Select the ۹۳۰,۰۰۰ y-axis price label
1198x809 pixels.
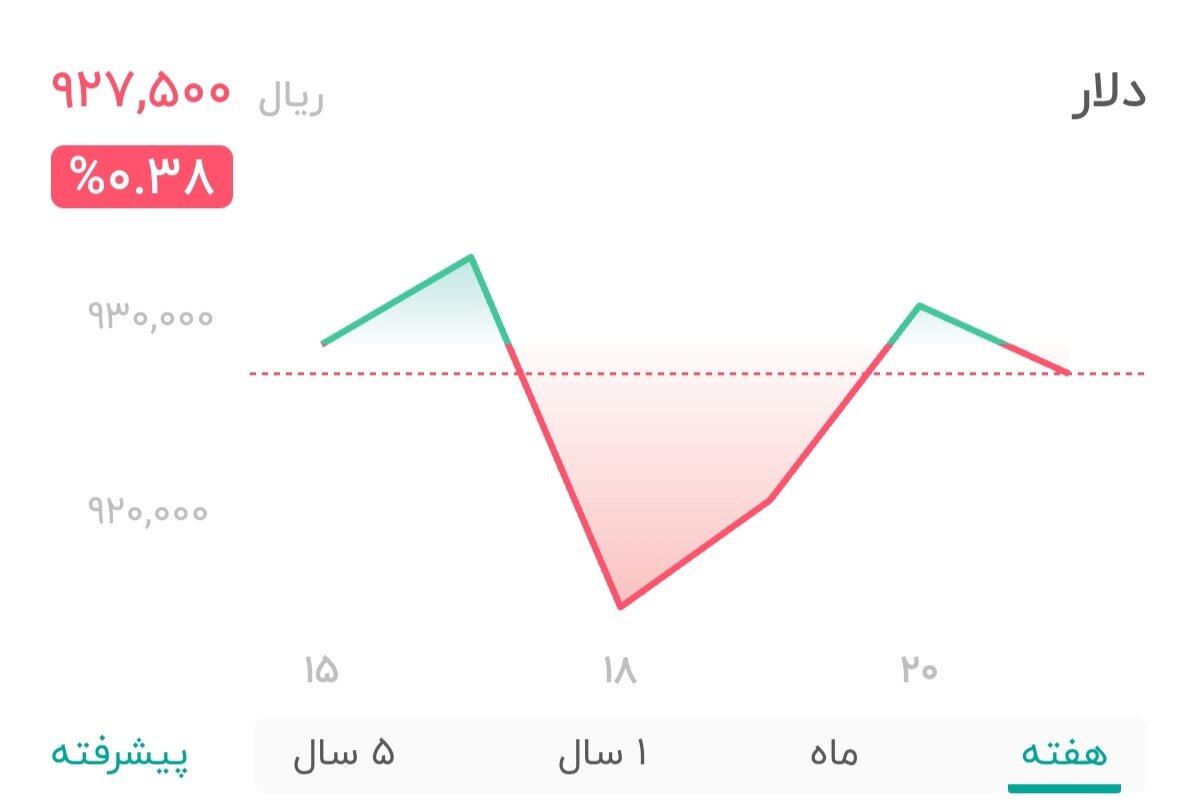click(x=149, y=316)
